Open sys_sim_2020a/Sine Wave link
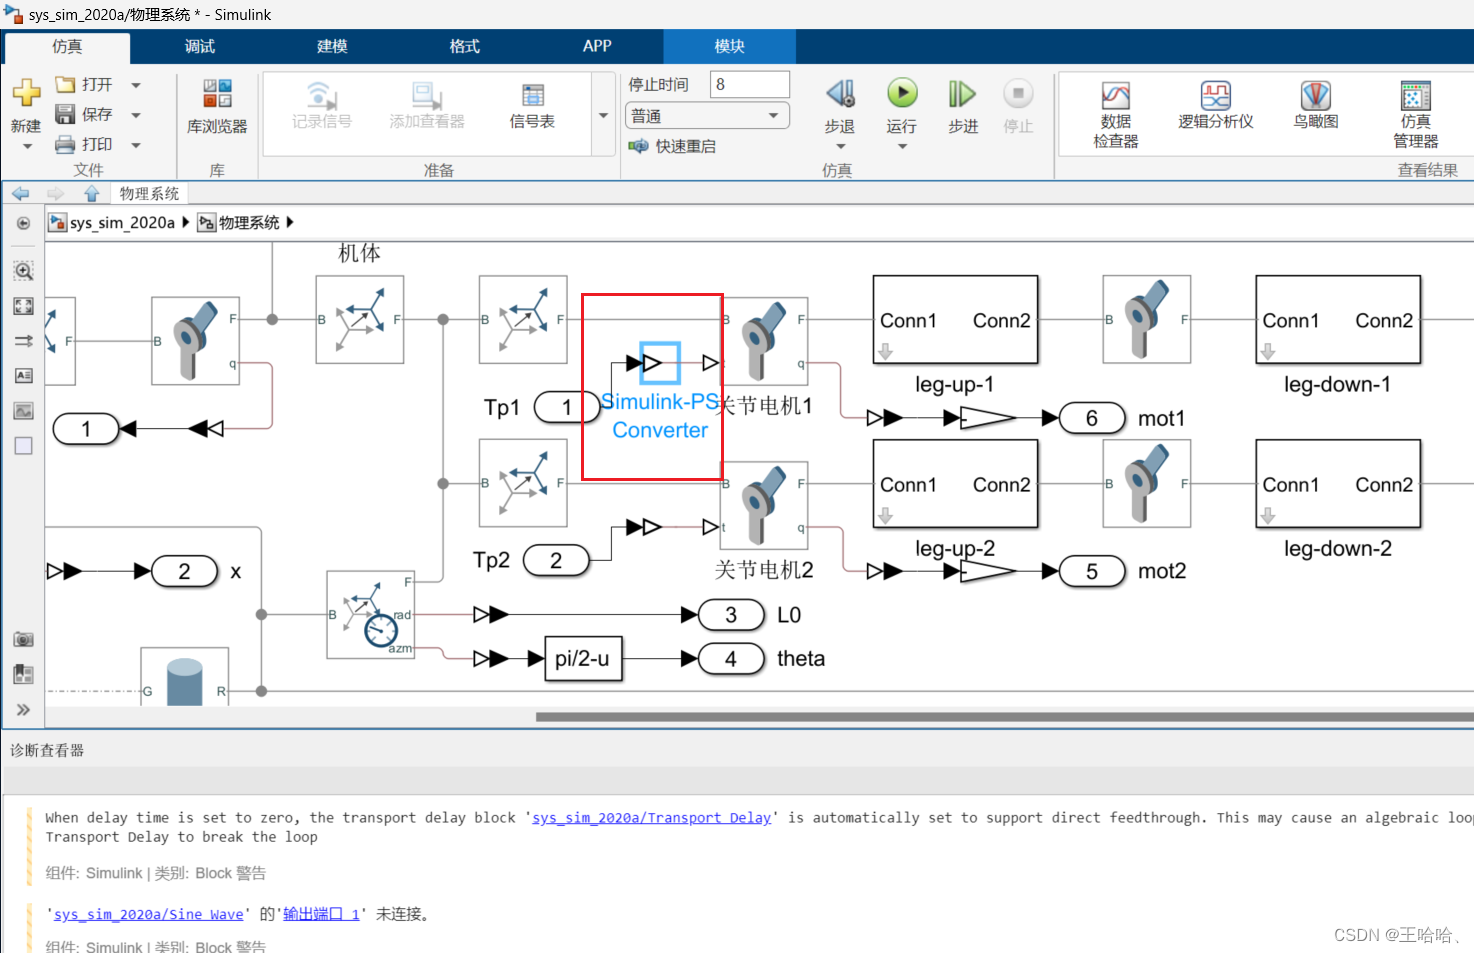The width and height of the screenshot is (1474, 953). pos(148,914)
